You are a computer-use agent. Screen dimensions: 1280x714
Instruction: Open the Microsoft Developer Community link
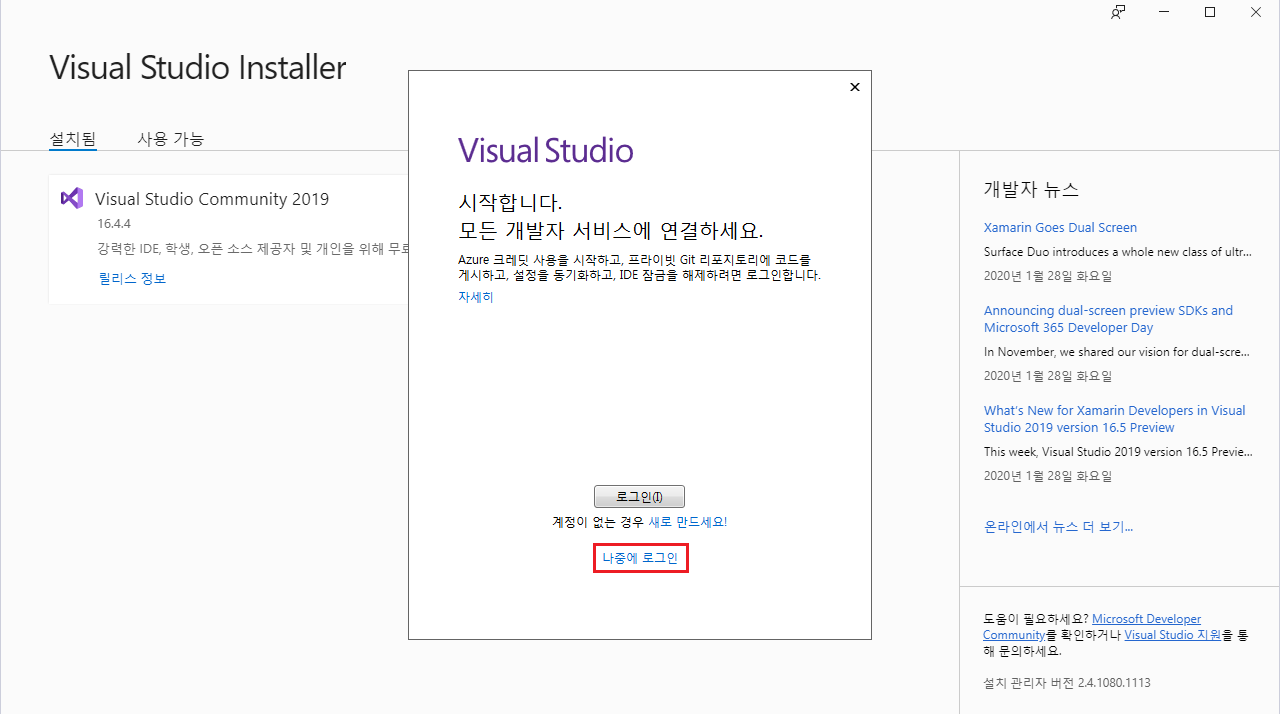1092,627
